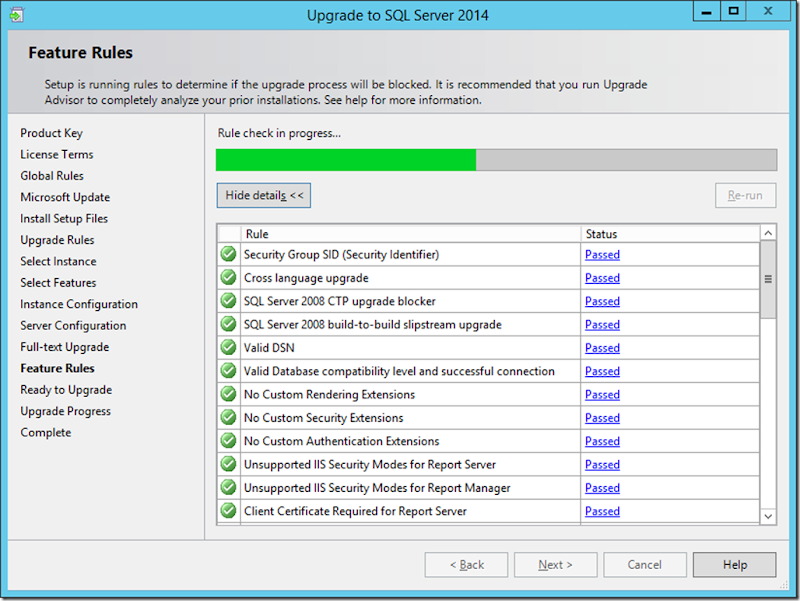Click the scroll down arrow of rule list
Image resolution: width=800 pixels, height=601 pixels.
pyautogui.click(x=768, y=516)
